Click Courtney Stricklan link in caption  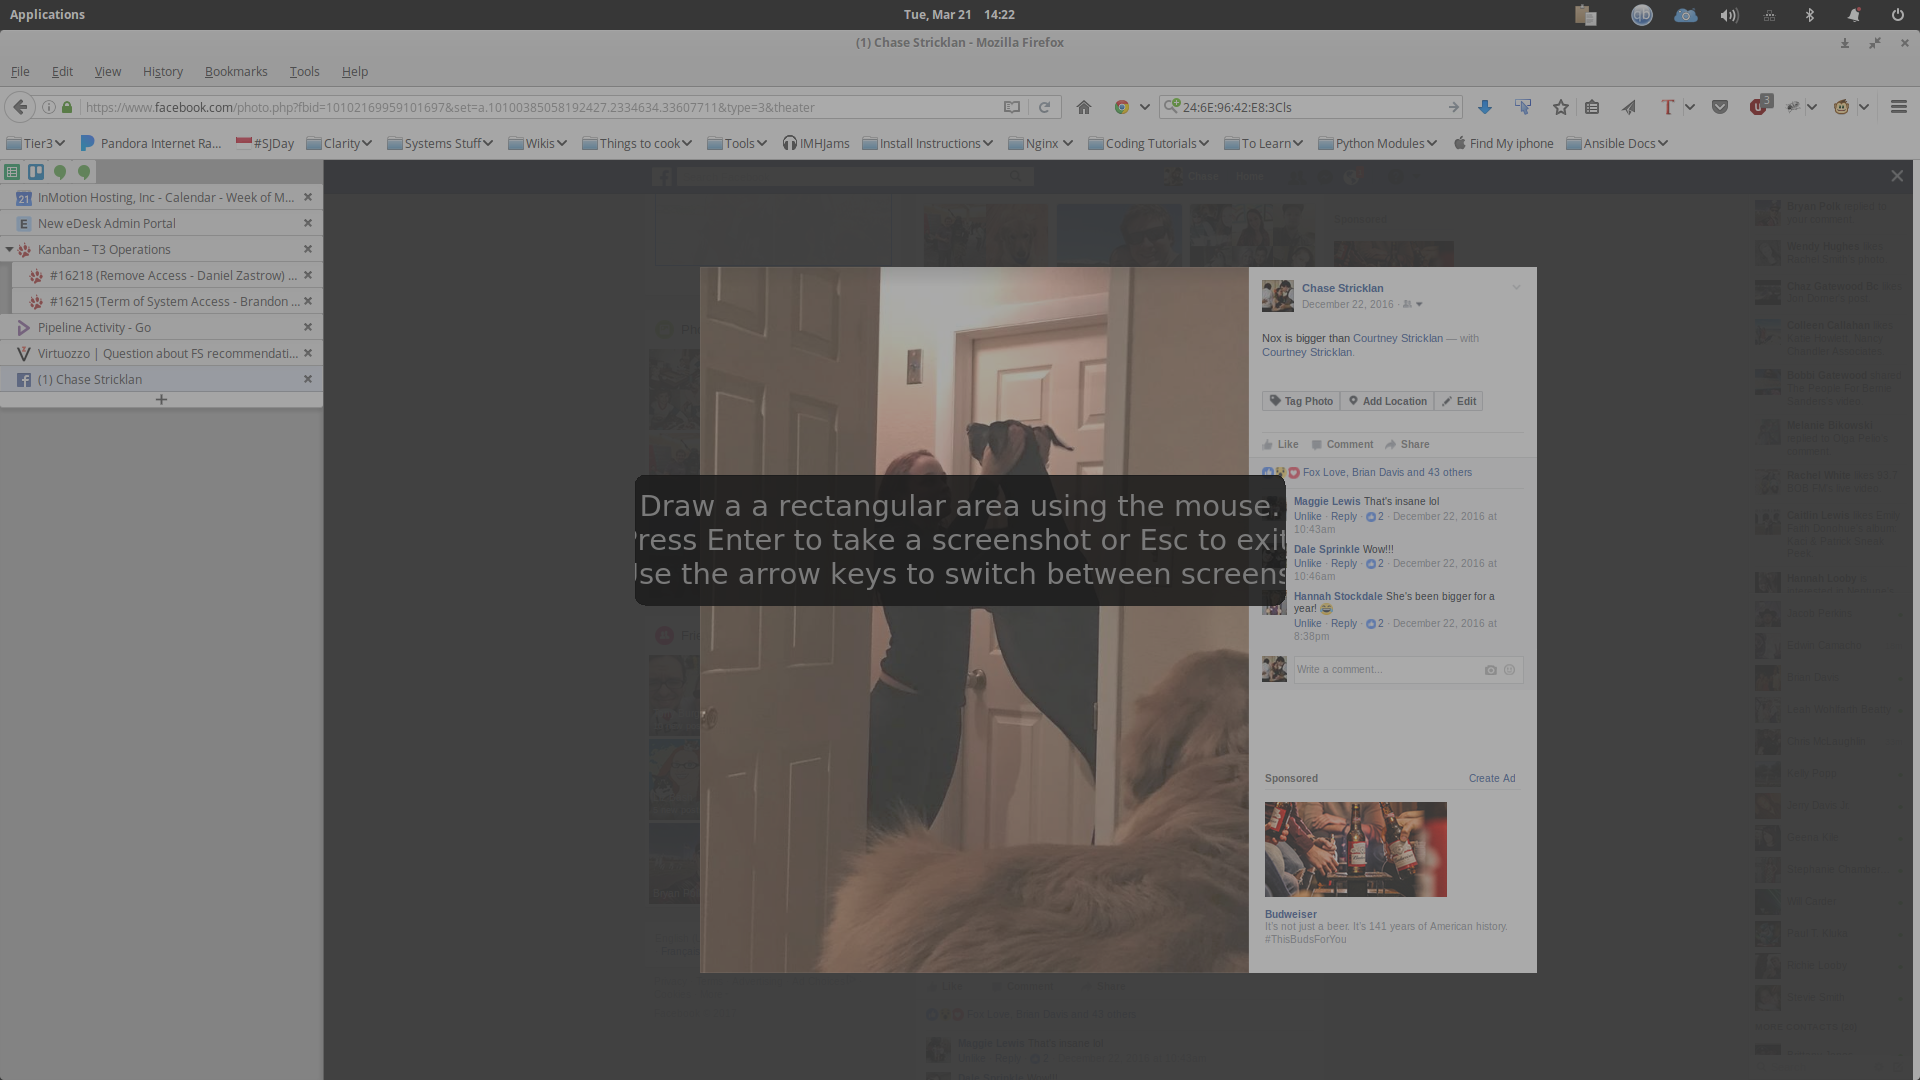tap(1397, 338)
